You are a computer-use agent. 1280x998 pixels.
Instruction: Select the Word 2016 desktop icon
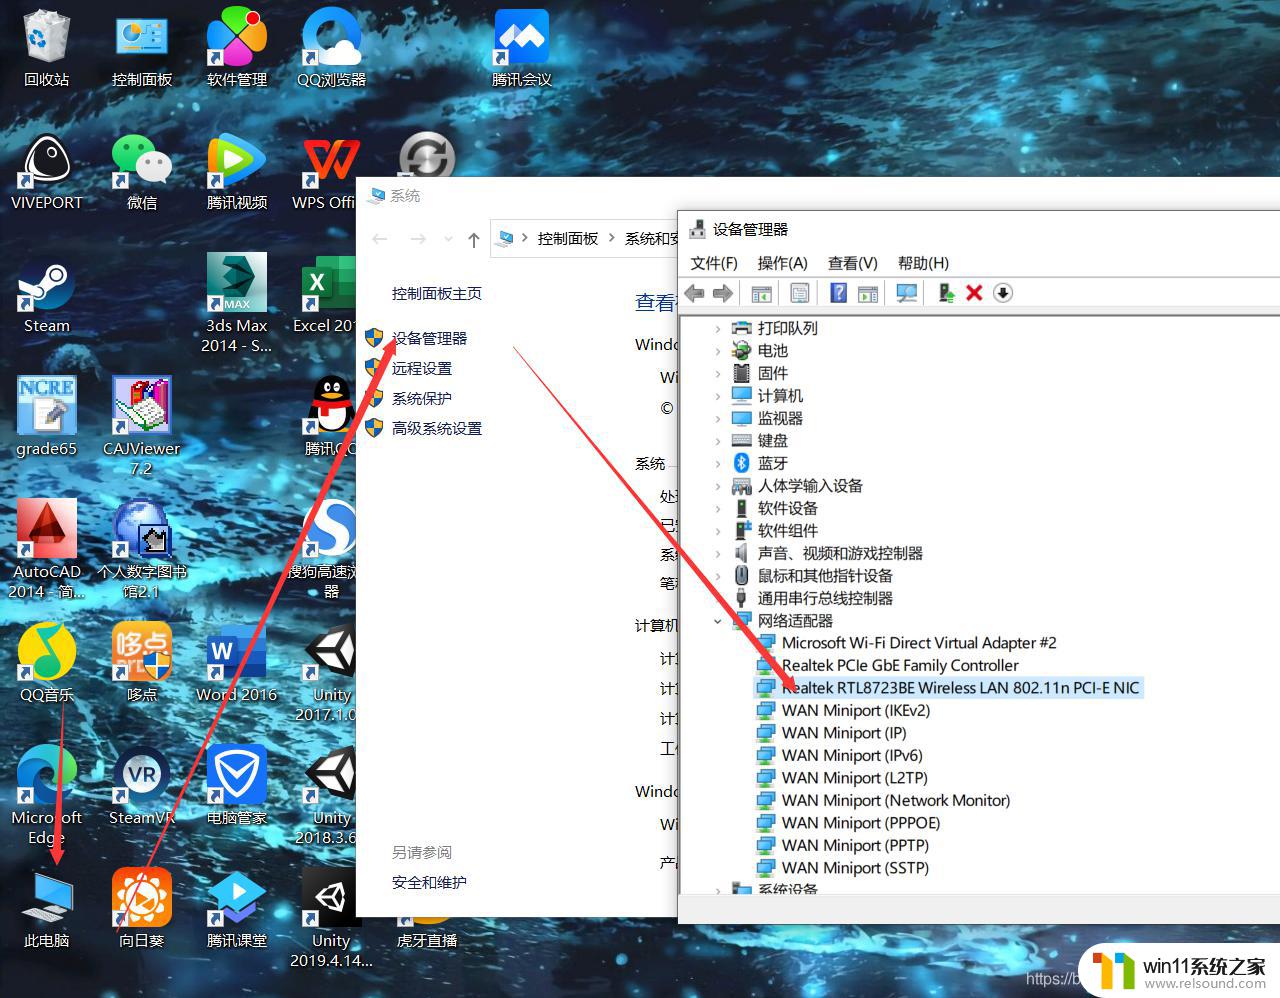pos(237,662)
